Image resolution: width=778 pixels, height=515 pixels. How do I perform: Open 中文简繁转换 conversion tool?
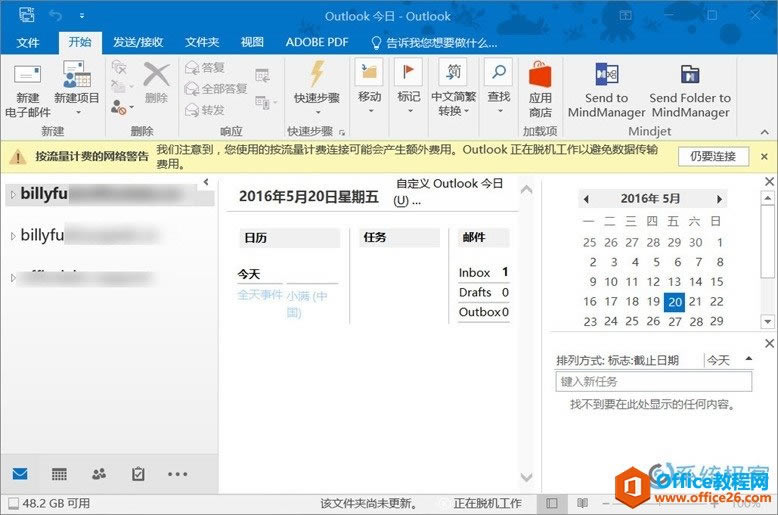pyautogui.click(x=453, y=87)
